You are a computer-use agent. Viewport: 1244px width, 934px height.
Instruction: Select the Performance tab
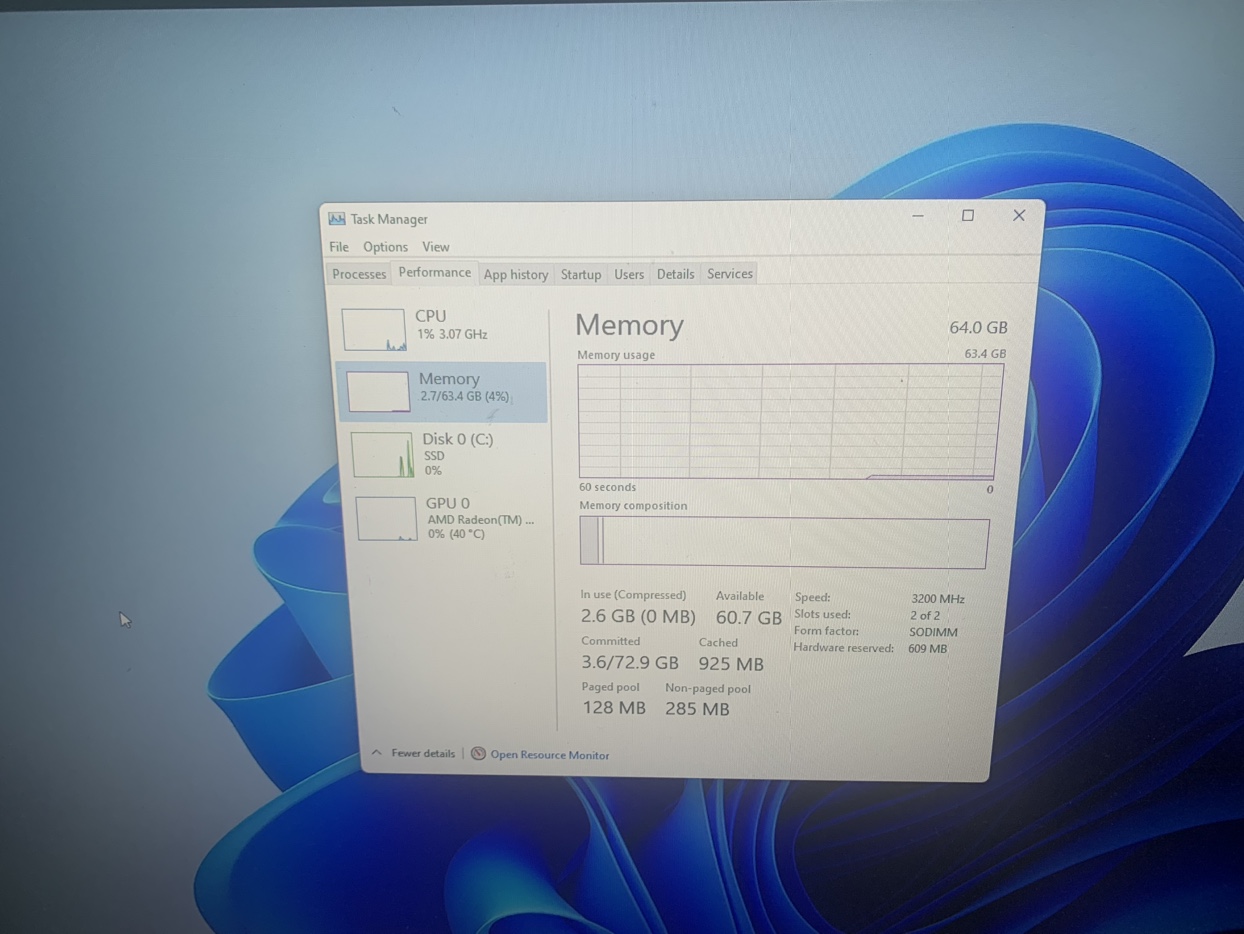[434, 273]
